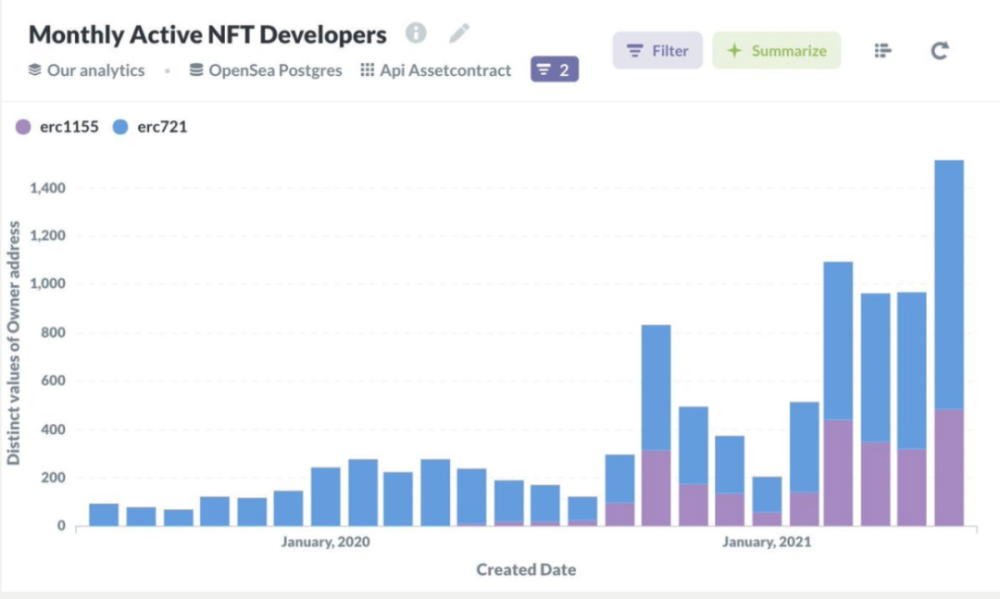Click the blue erc721 legend color dot

(x=121, y=128)
